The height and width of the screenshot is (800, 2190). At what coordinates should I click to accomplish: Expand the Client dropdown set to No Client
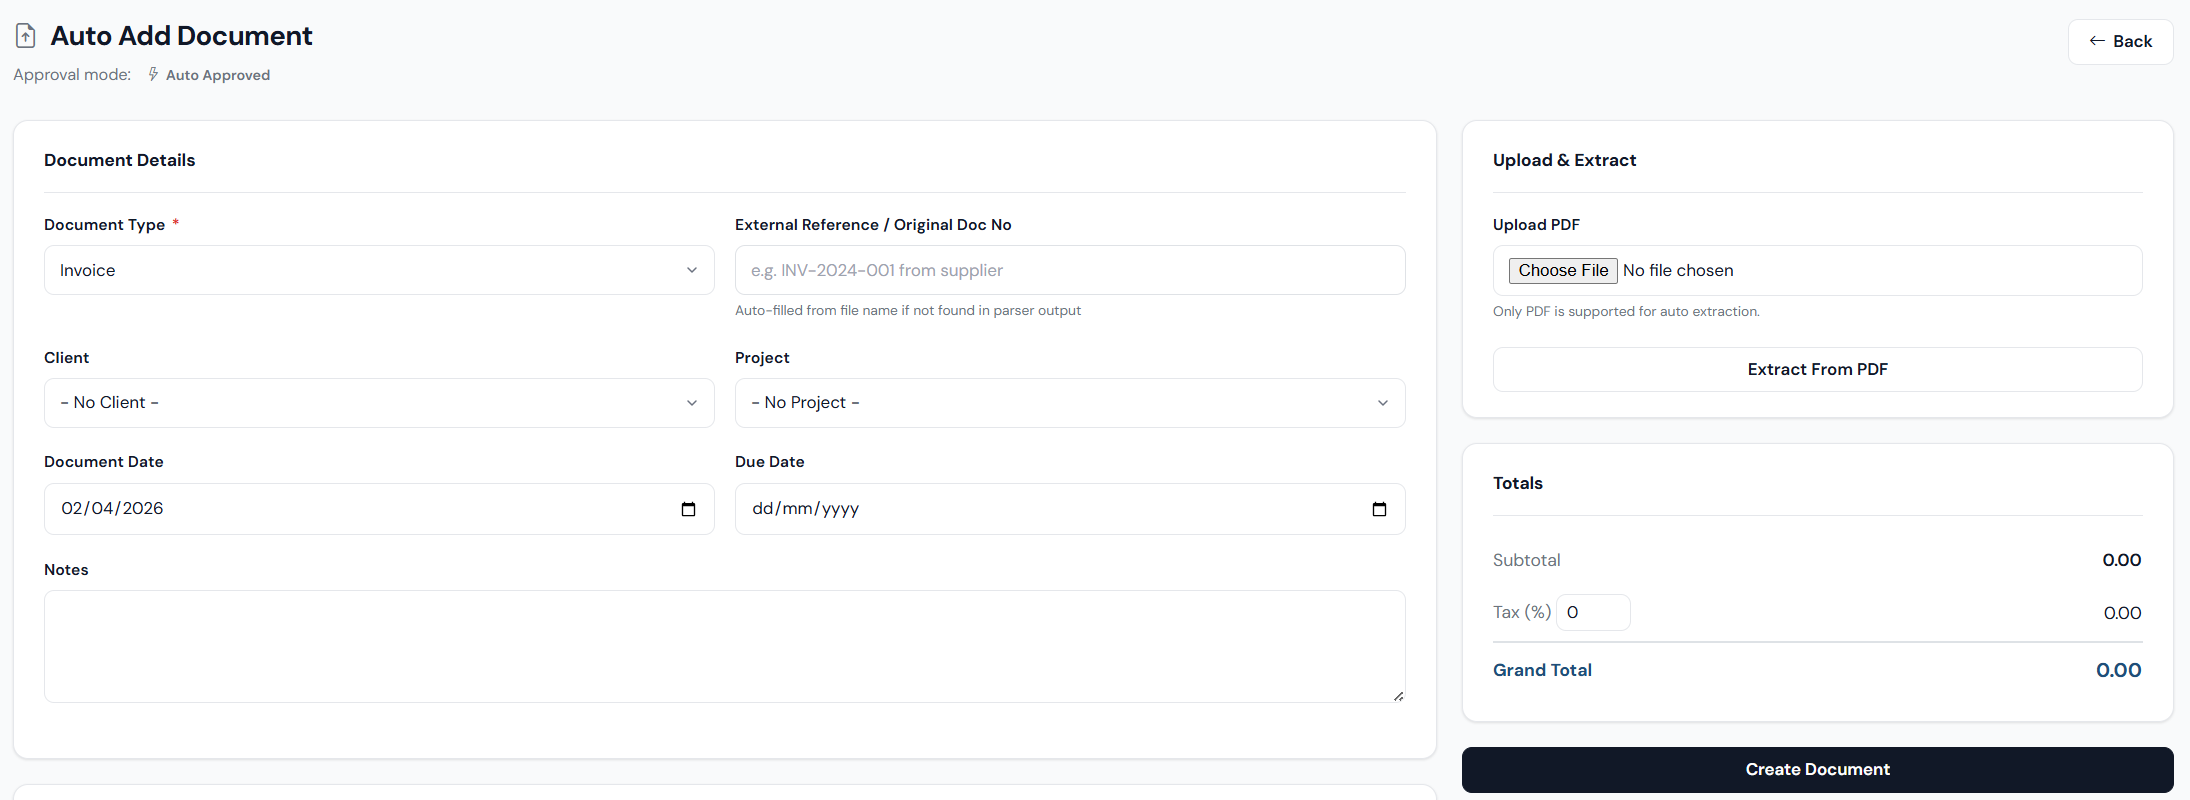[378, 402]
